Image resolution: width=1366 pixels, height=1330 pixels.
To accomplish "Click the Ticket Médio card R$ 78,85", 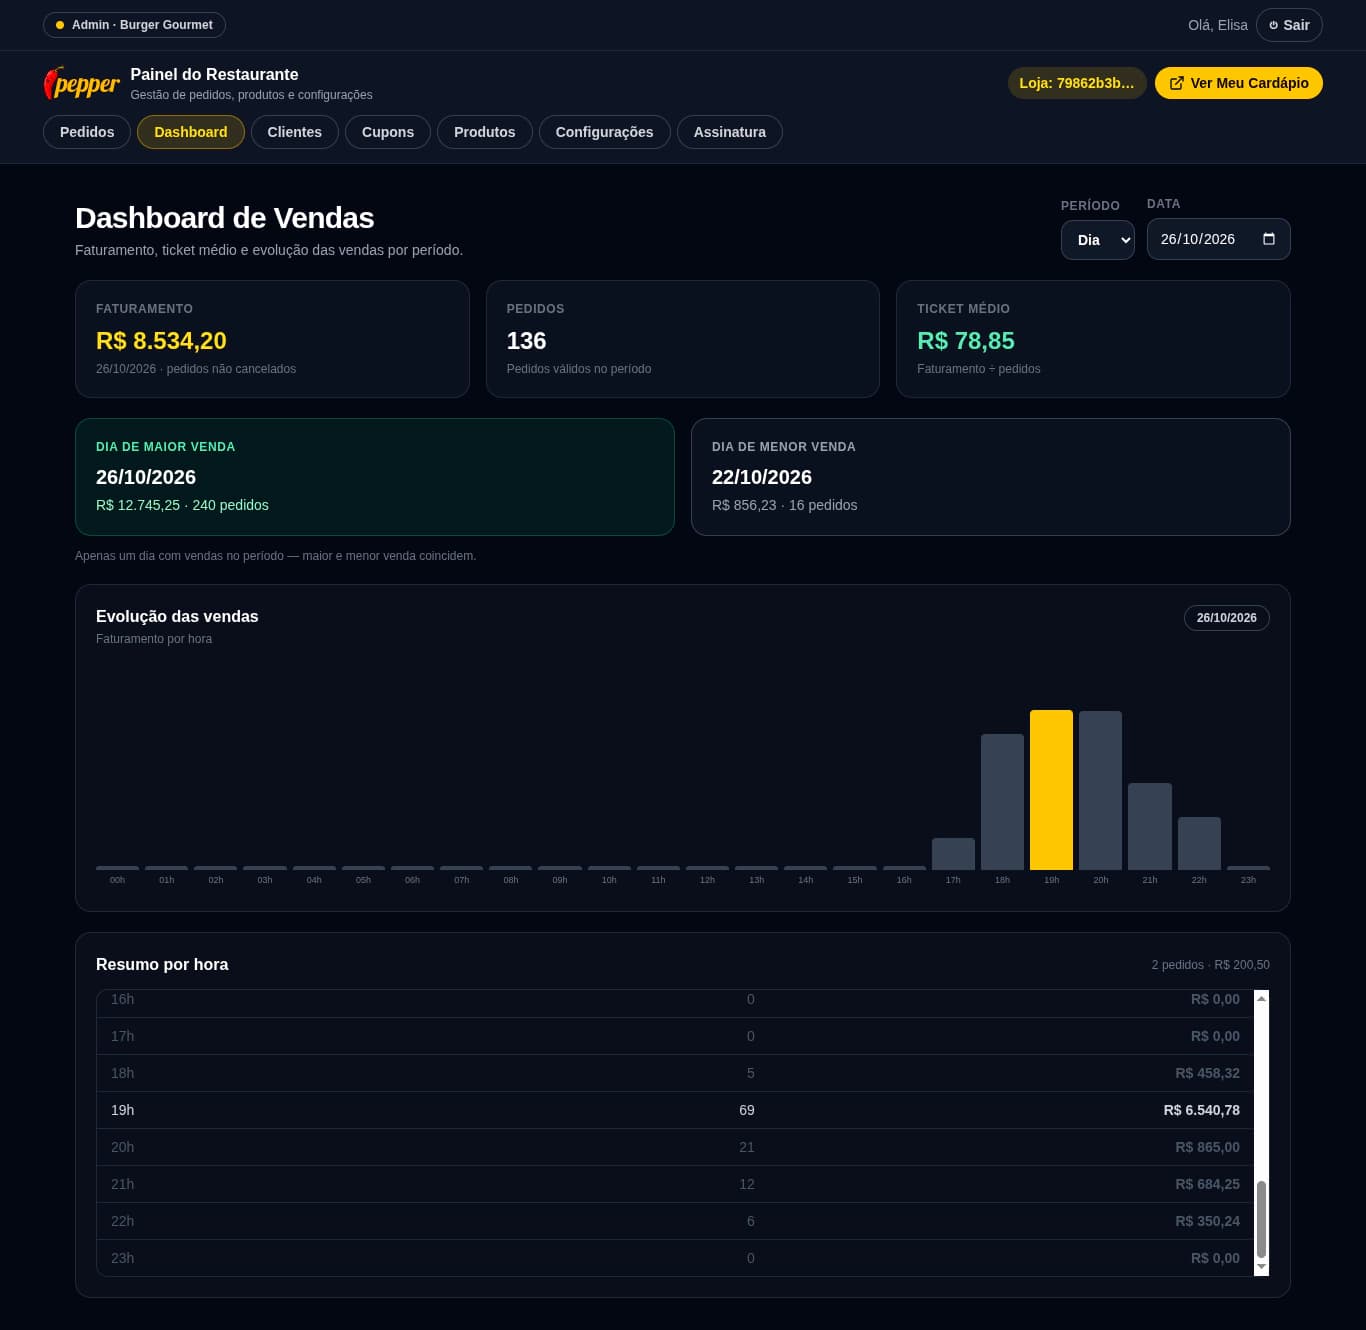I will [1093, 339].
